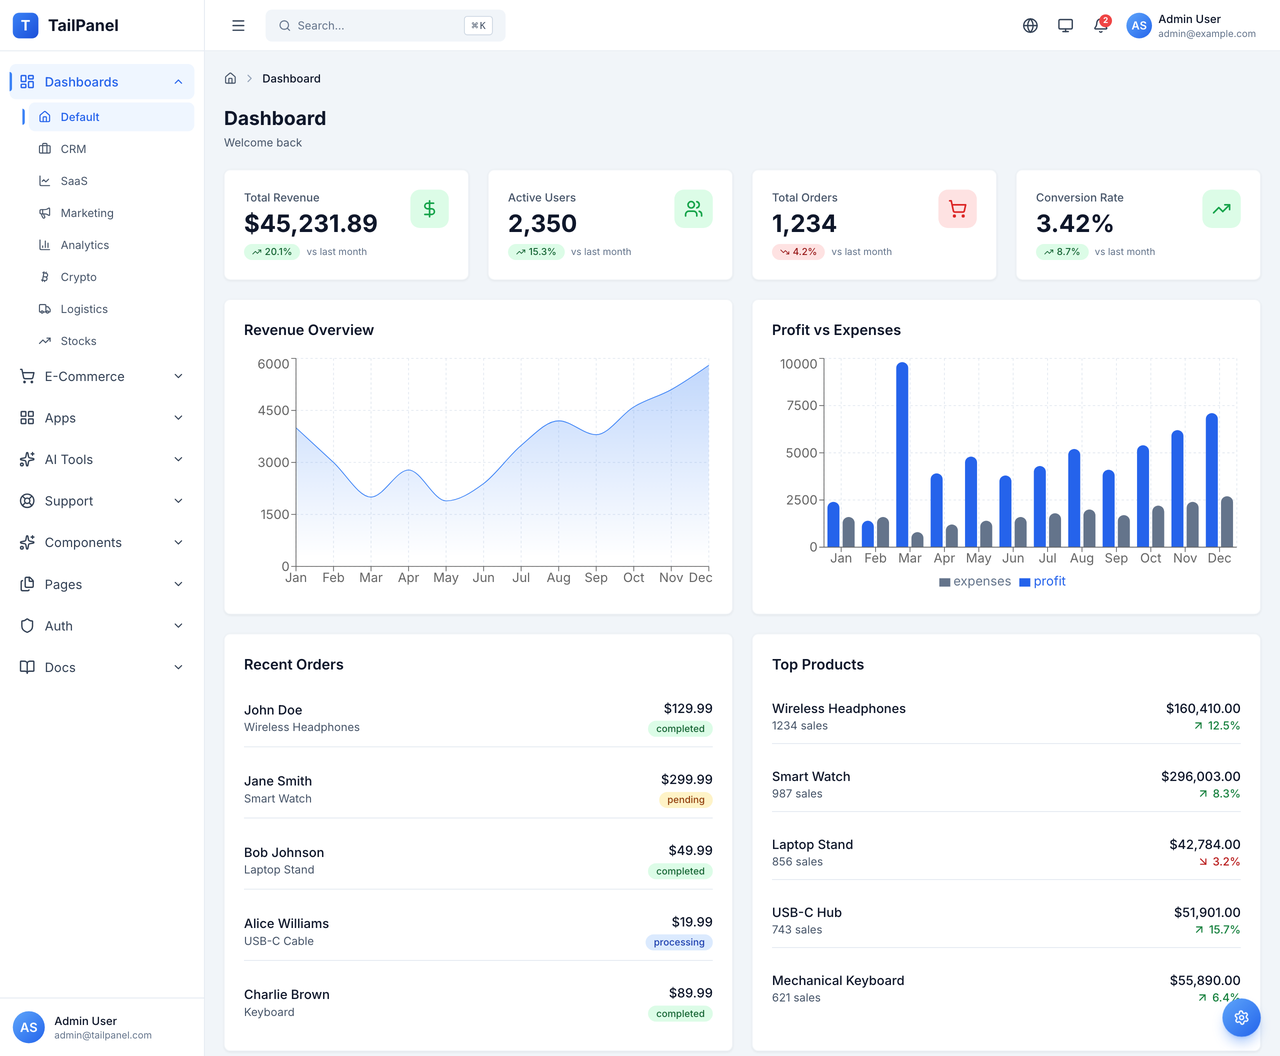Click the $45,231.89 revenue value
This screenshot has width=1280, height=1056.
coord(311,224)
